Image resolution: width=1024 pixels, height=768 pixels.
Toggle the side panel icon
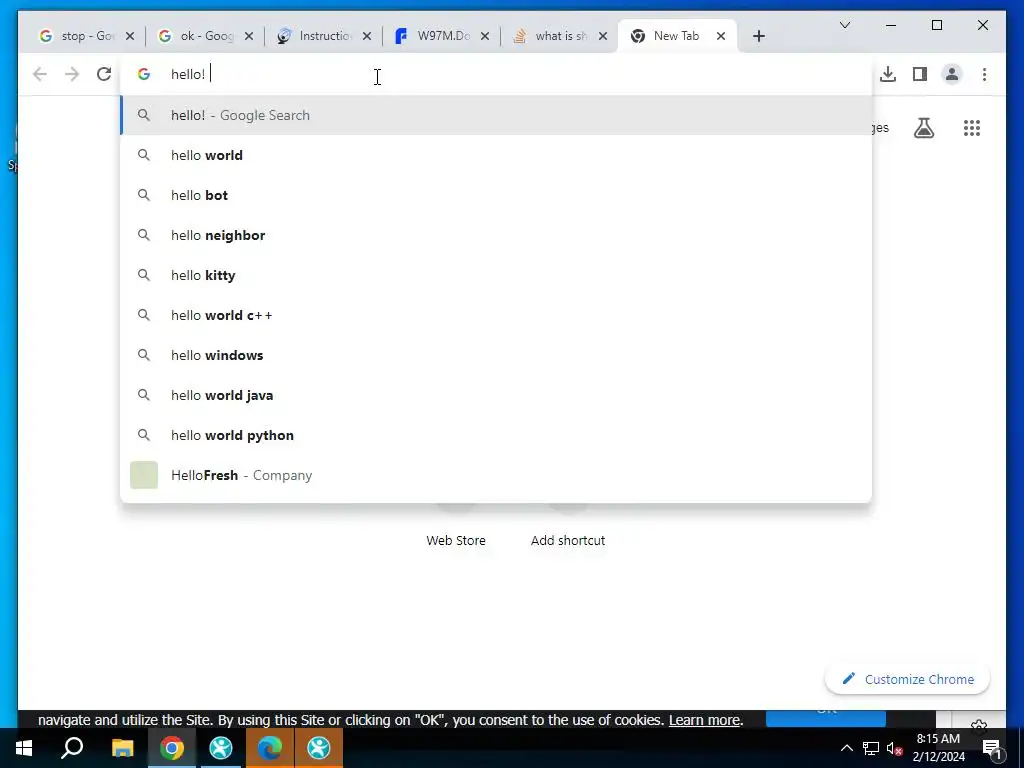(920, 74)
